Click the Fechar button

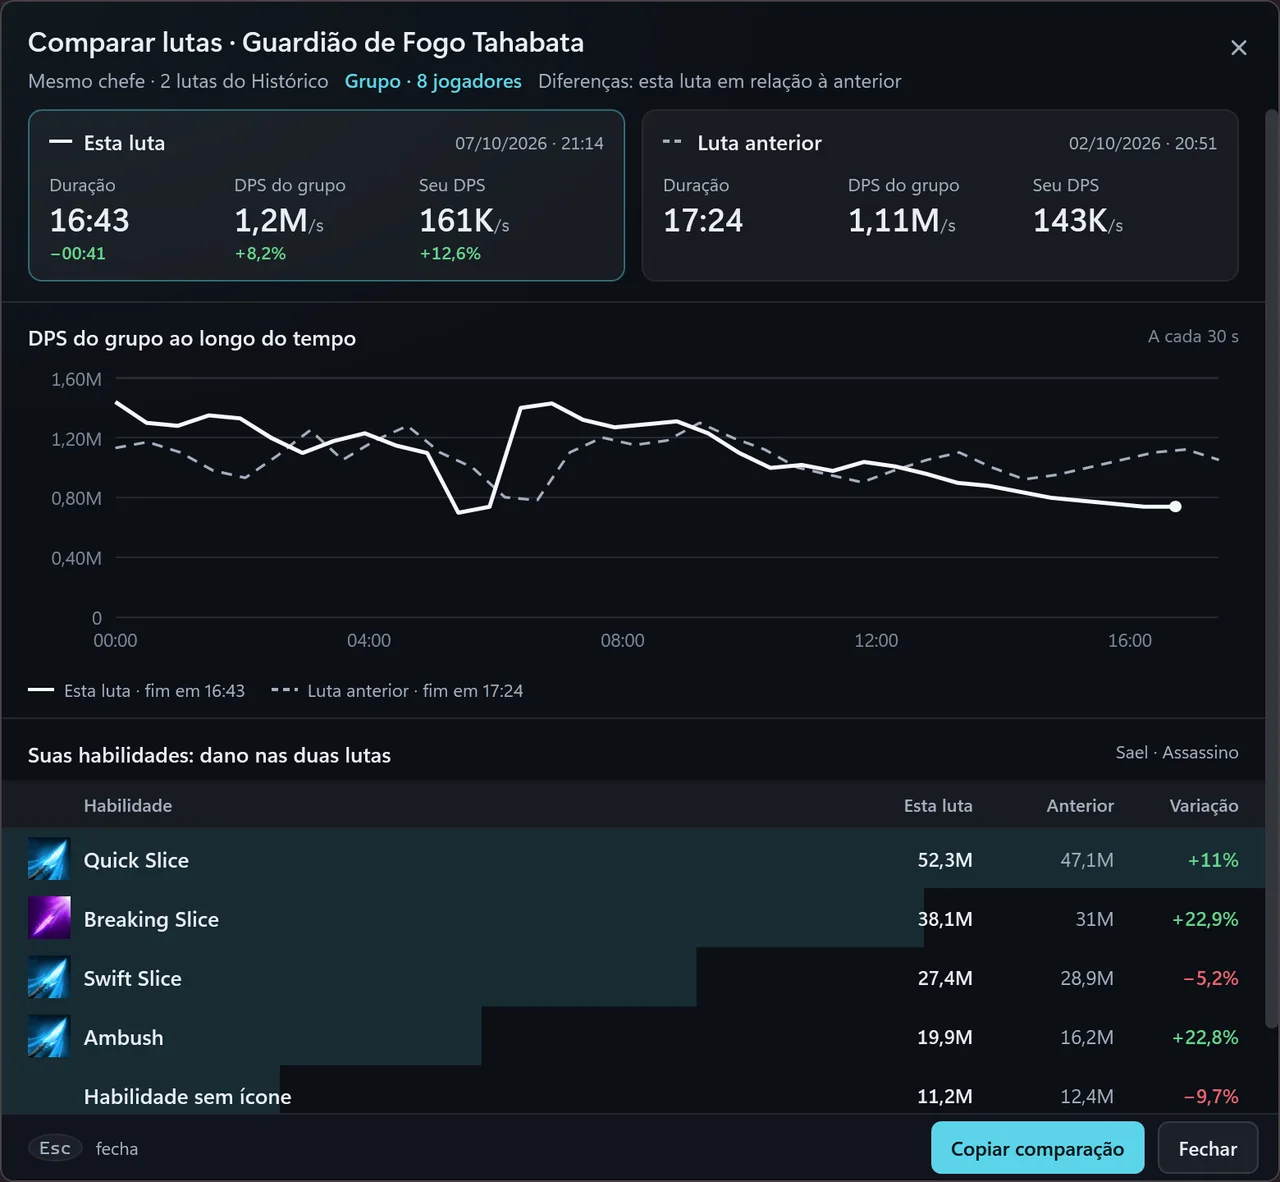(1207, 1148)
